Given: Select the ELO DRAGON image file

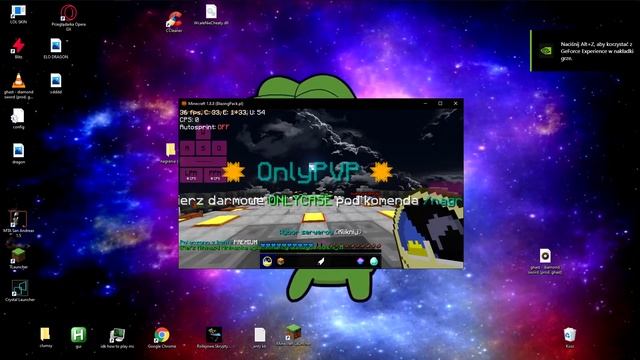Looking at the screenshot, I should pyautogui.click(x=56, y=49).
